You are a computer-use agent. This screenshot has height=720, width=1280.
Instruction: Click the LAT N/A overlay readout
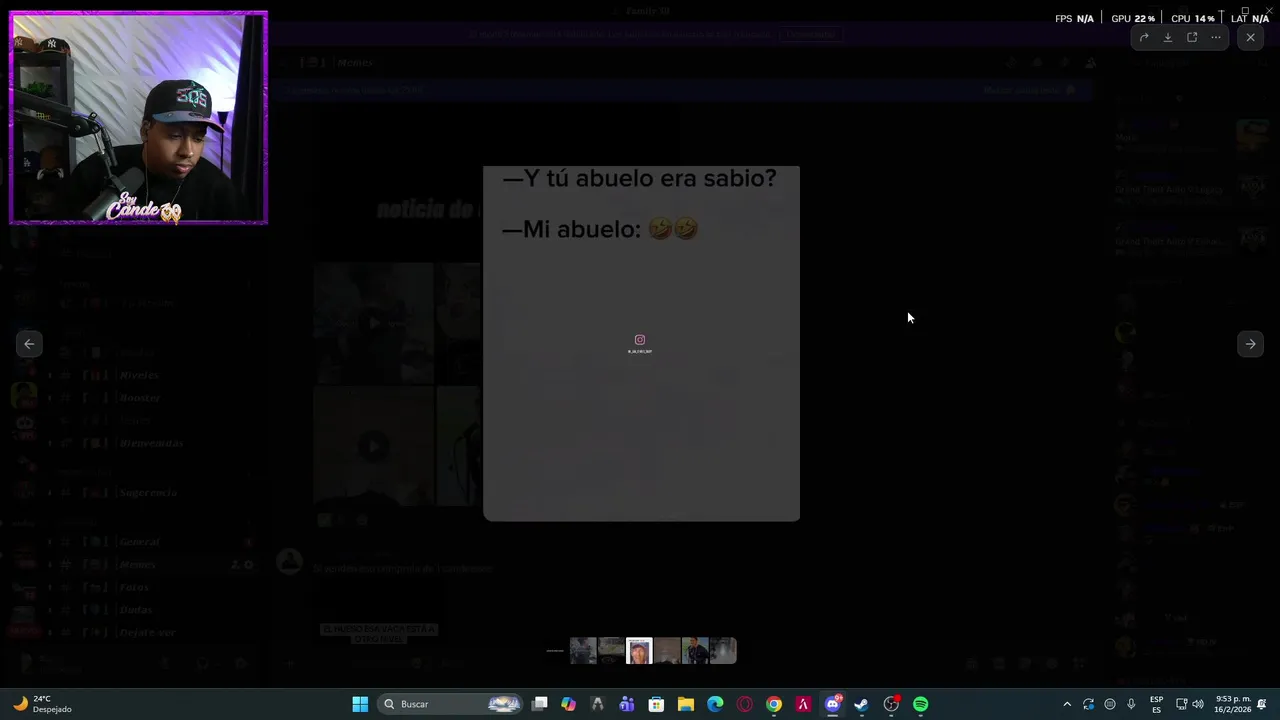point(1250,18)
